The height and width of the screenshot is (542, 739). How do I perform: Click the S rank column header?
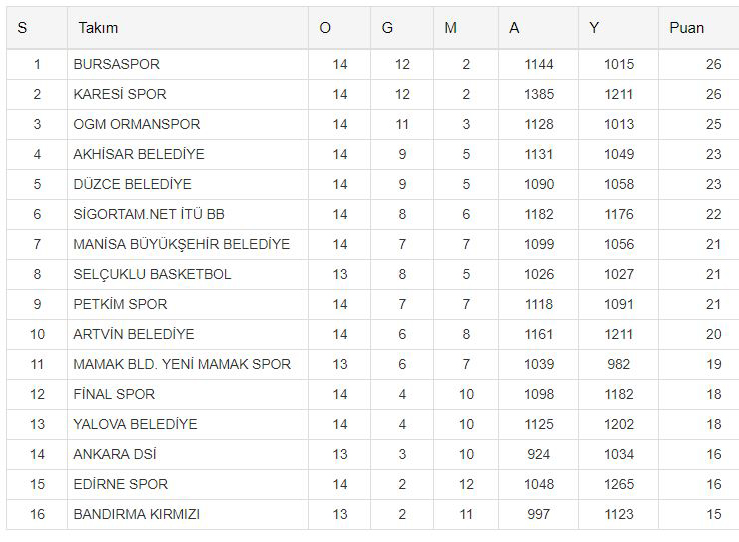[22, 28]
